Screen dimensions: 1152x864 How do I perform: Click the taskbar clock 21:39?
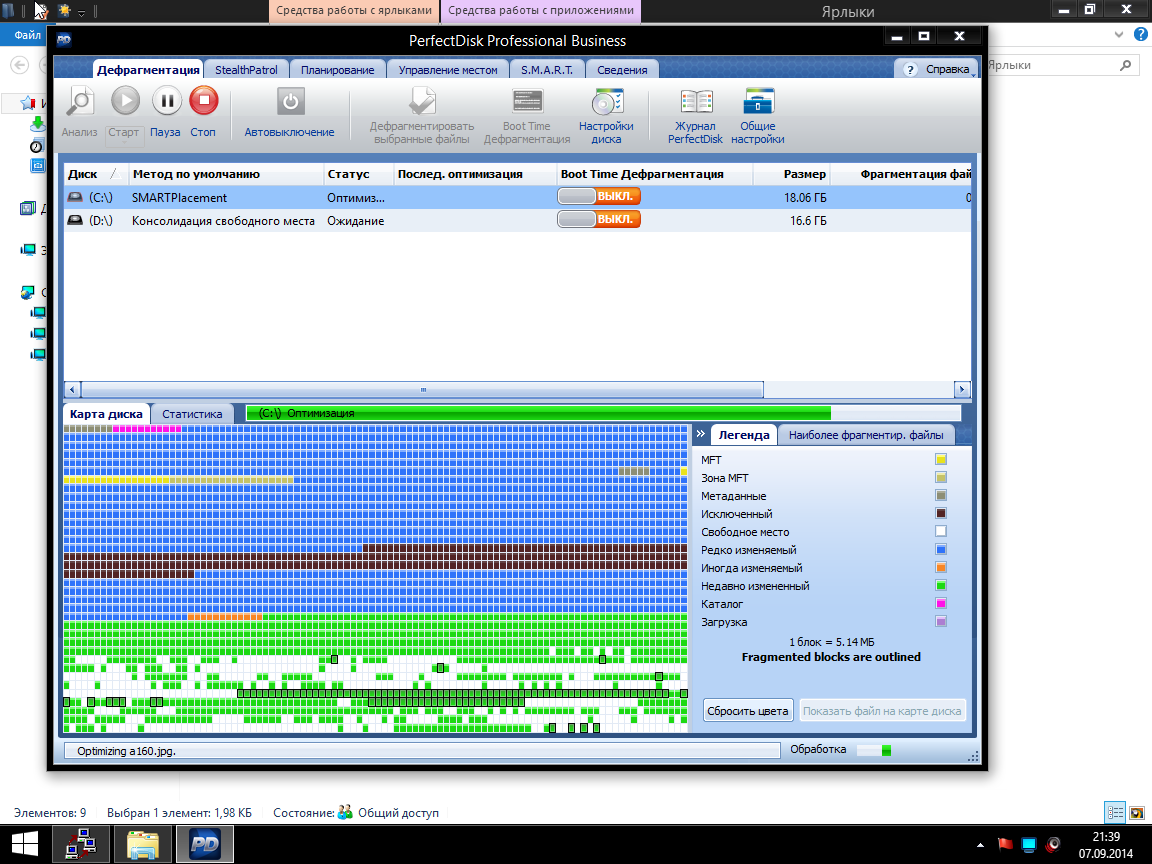1106,837
